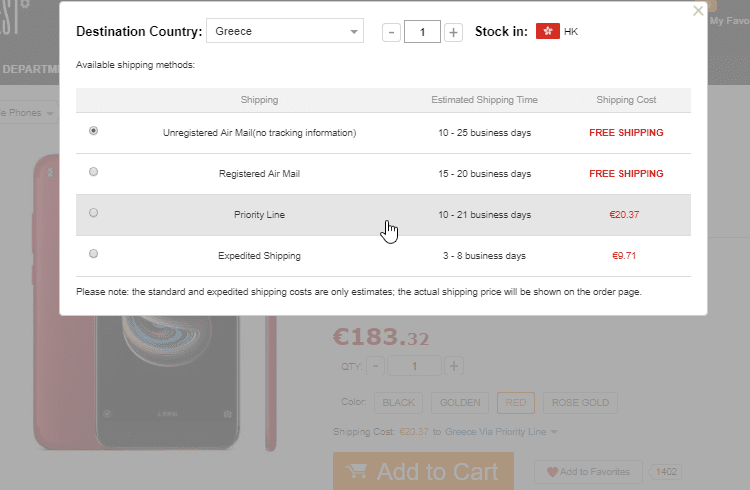Click the Hong Kong flag icon

[x=547, y=32]
